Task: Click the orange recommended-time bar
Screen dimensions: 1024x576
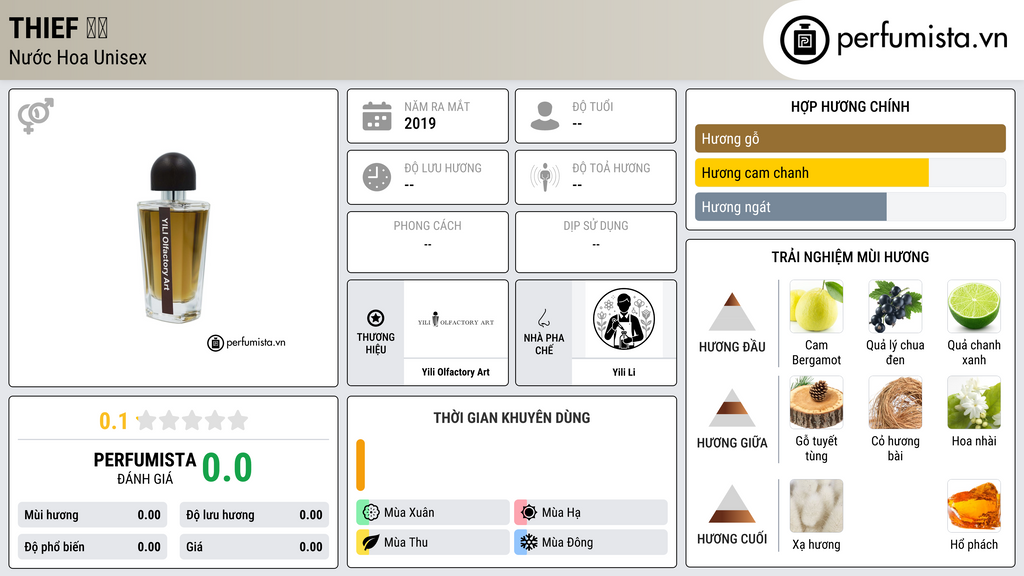Action: (x=360, y=465)
